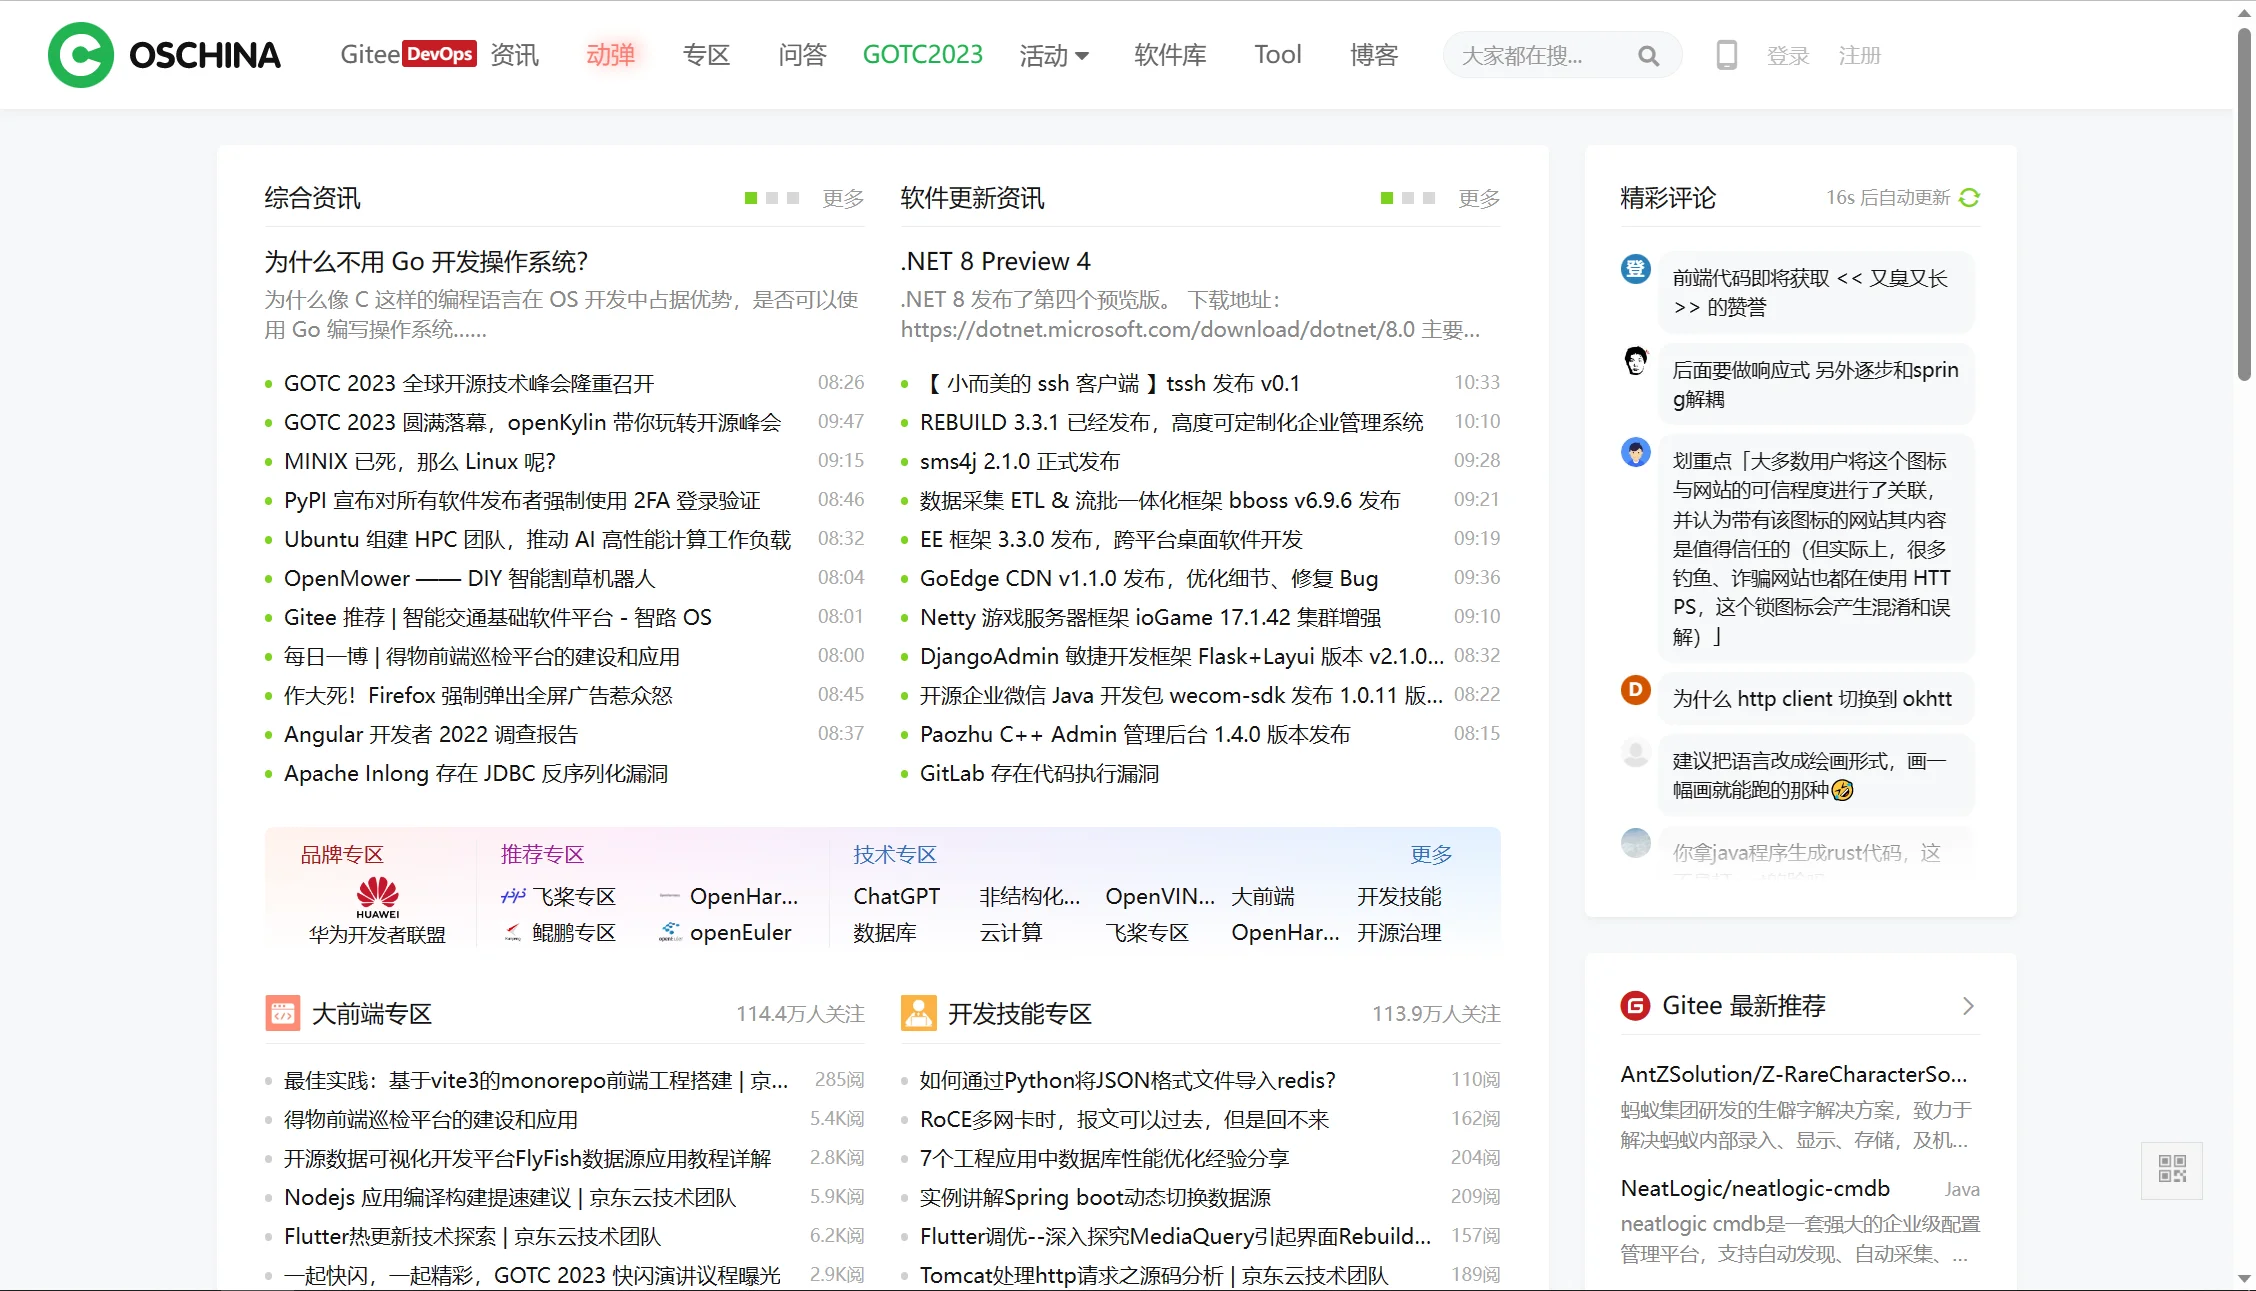The image size is (2256, 1291).
Task: Click the 登录 link
Action: (x=1788, y=56)
